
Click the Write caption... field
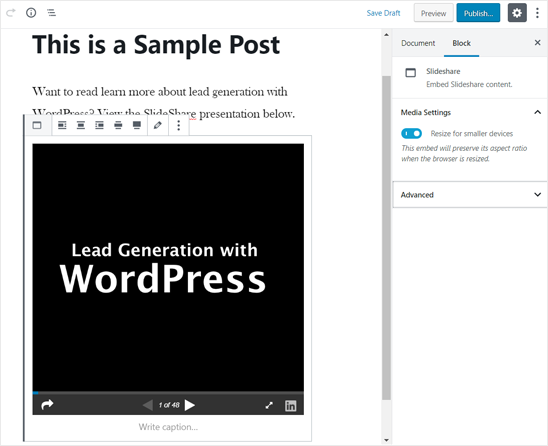coord(168,427)
